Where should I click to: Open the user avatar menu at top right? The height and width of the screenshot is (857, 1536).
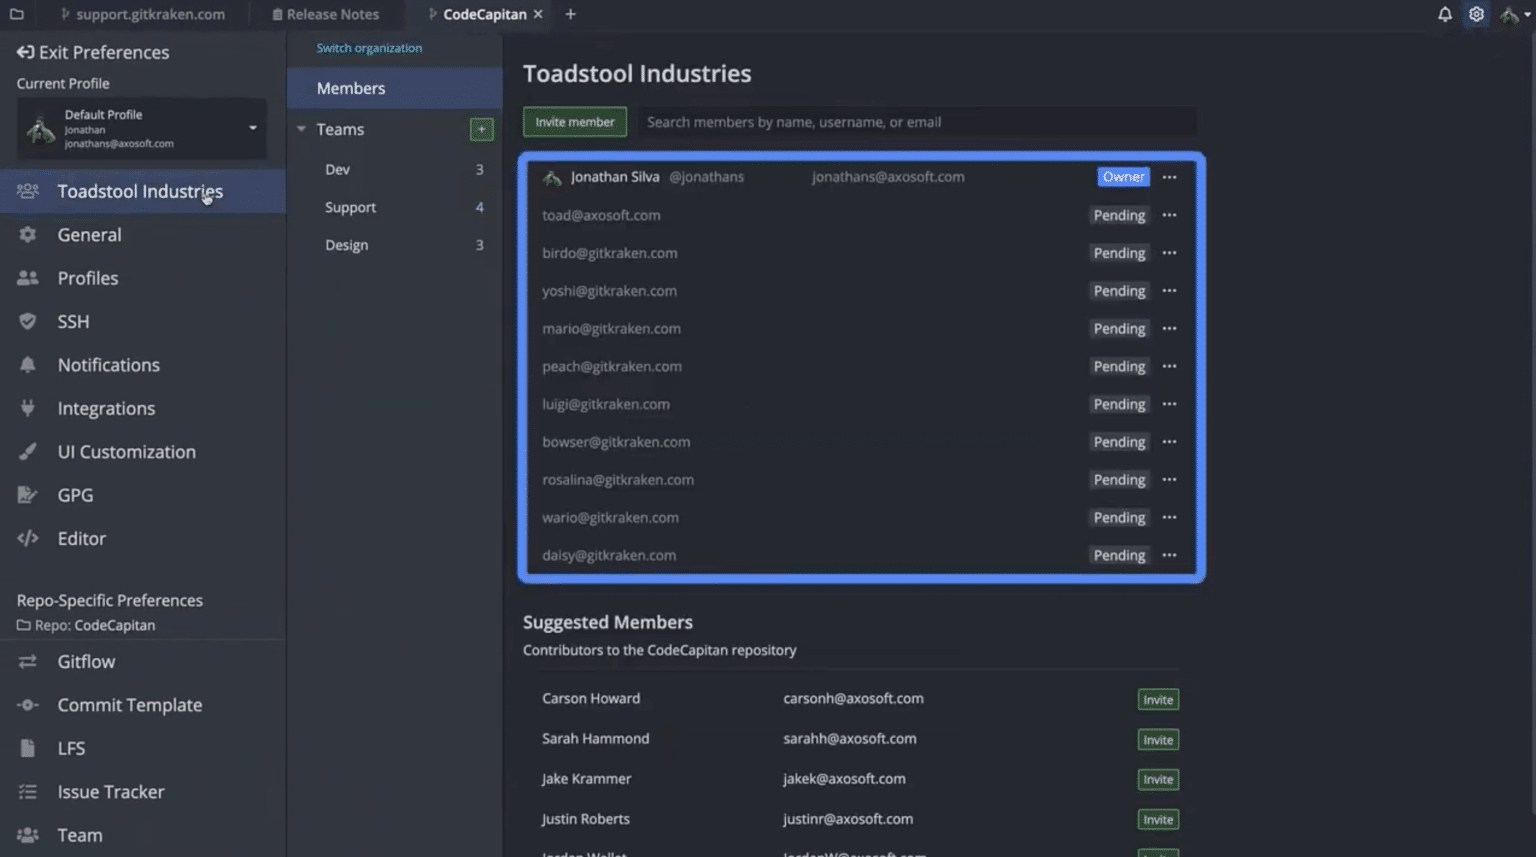[1513, 14]
